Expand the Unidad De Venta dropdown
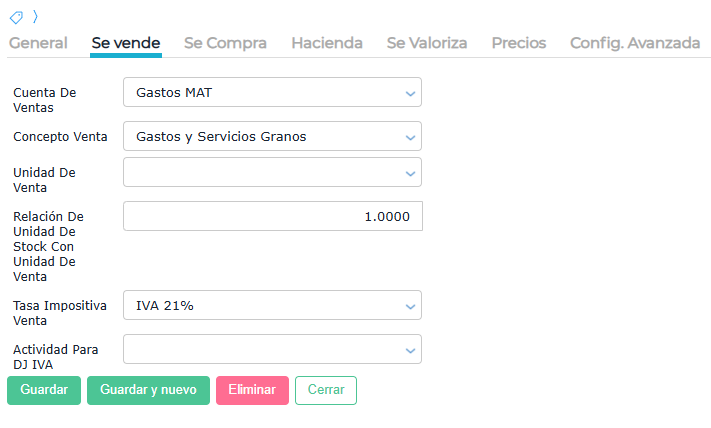The image size is (711, 428). pos(272,172)
